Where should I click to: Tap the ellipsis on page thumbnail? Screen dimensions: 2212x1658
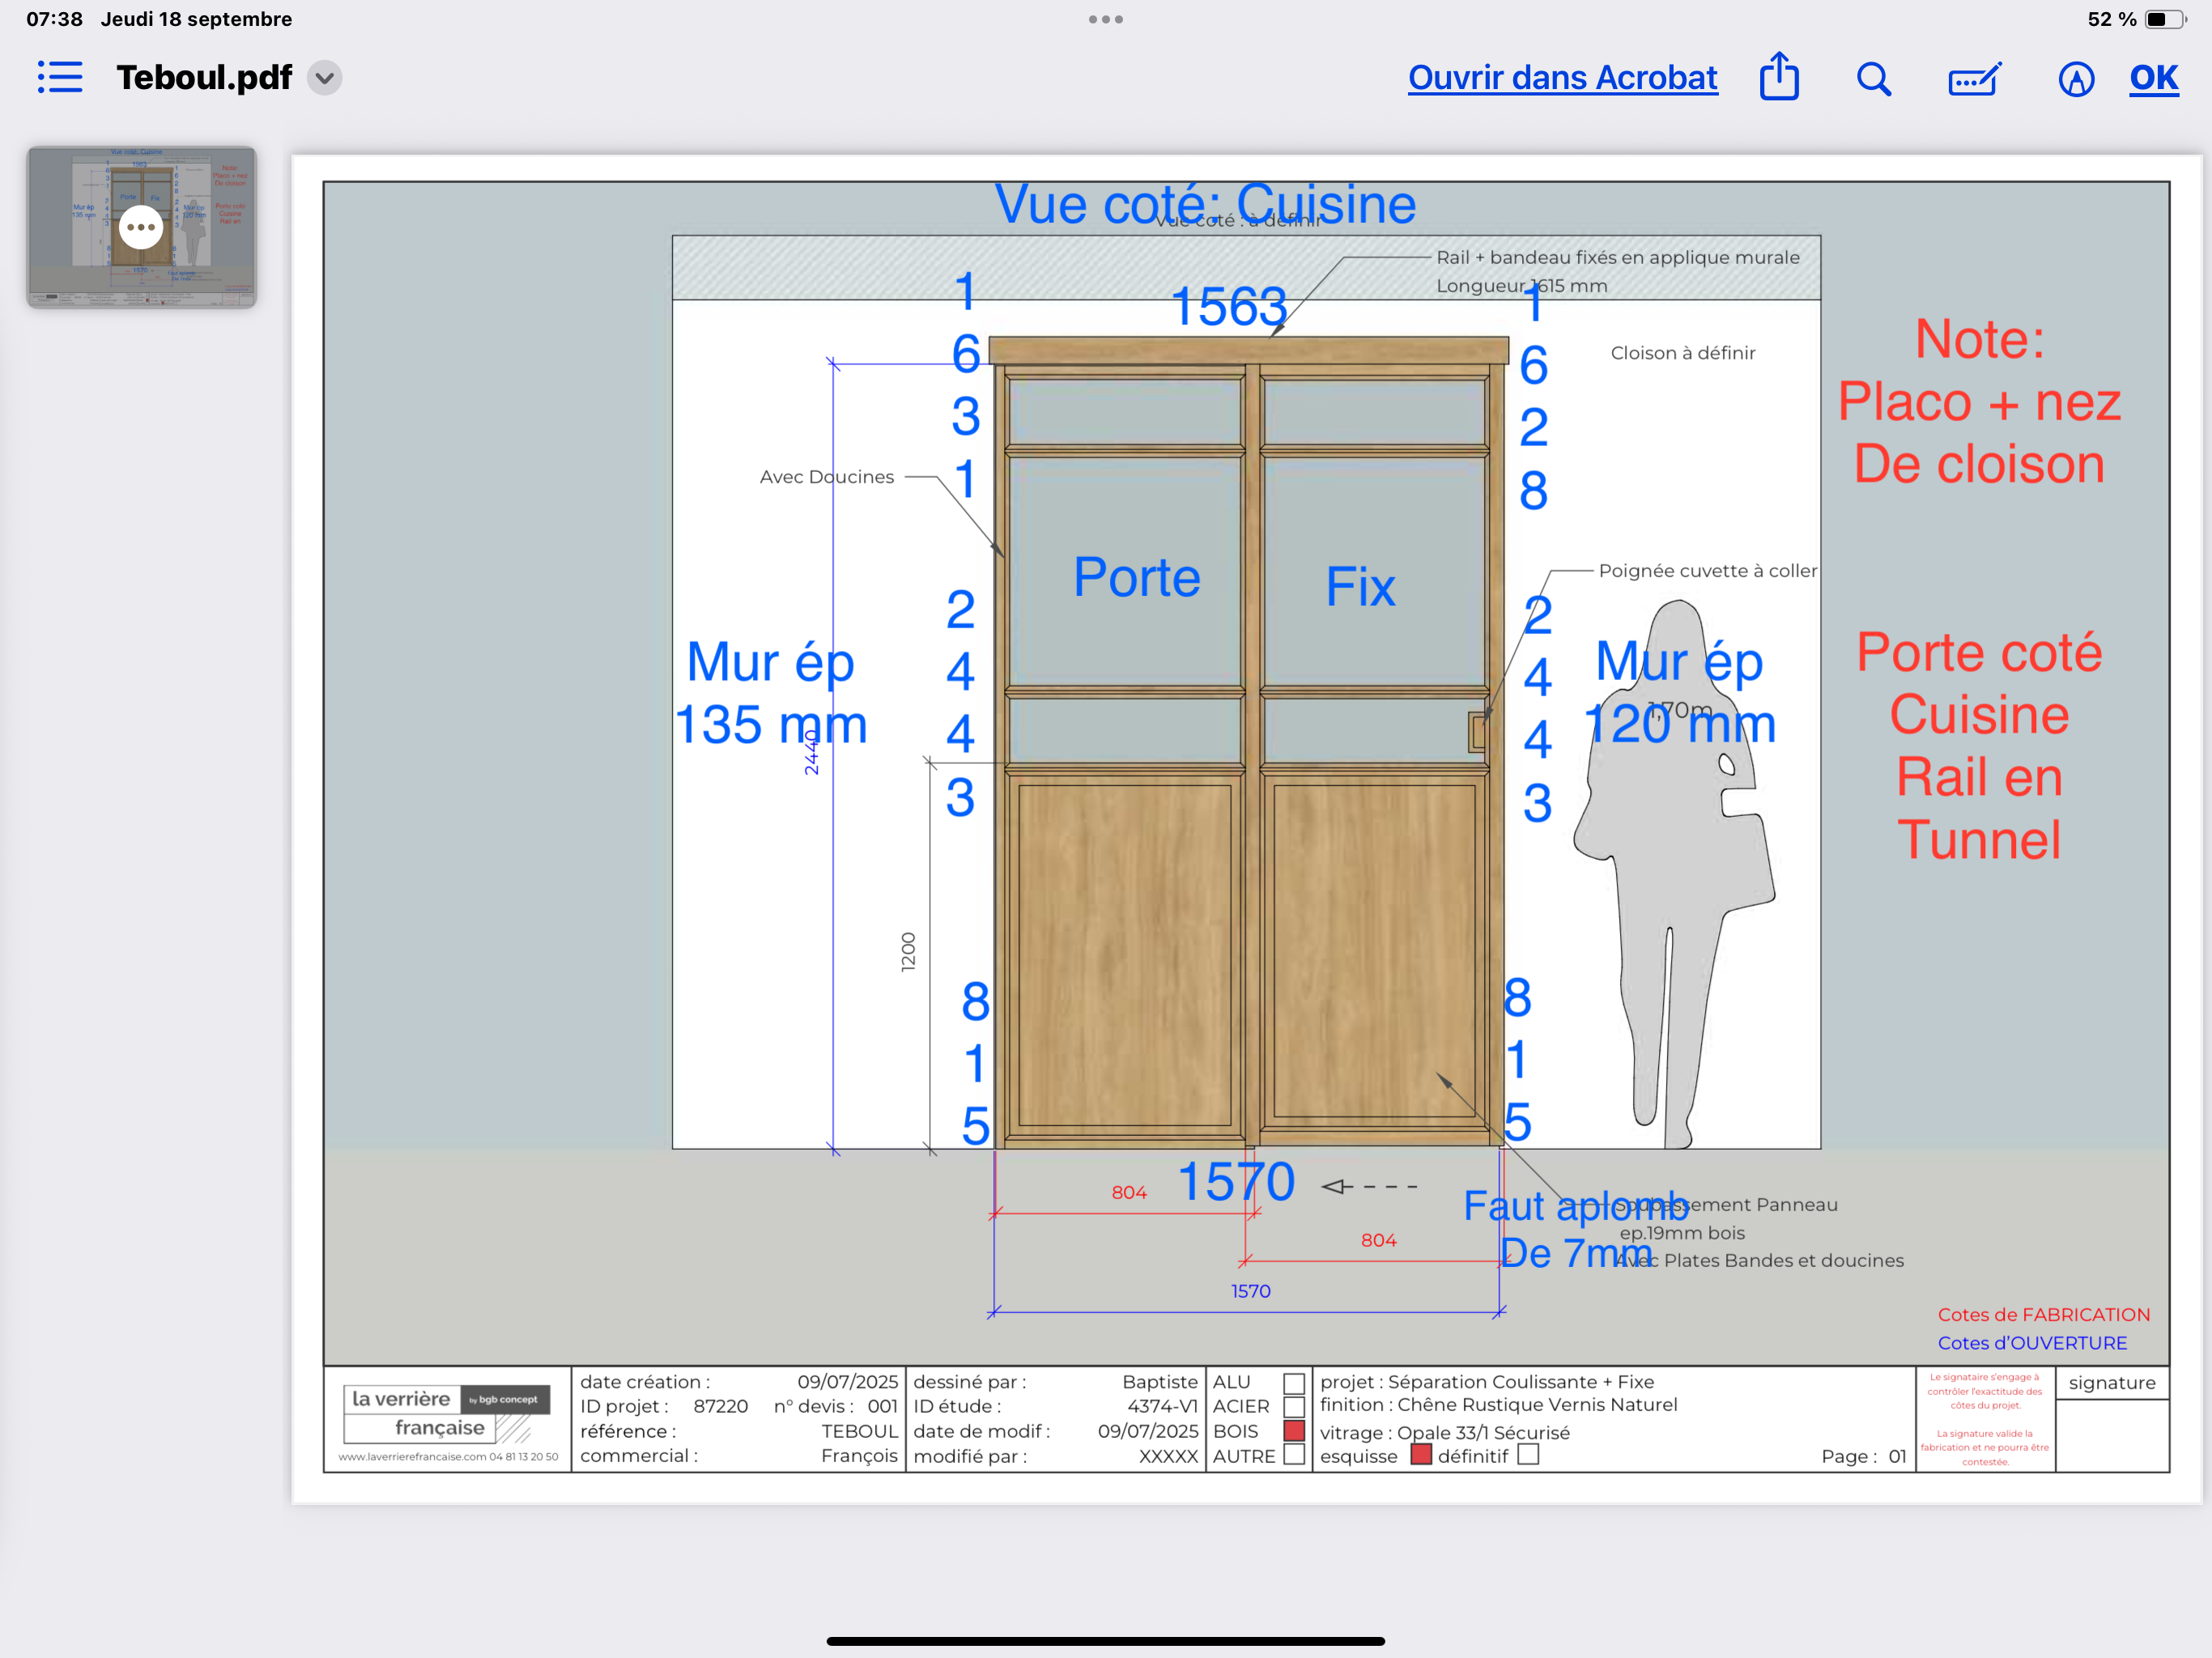tap(141, 227)
